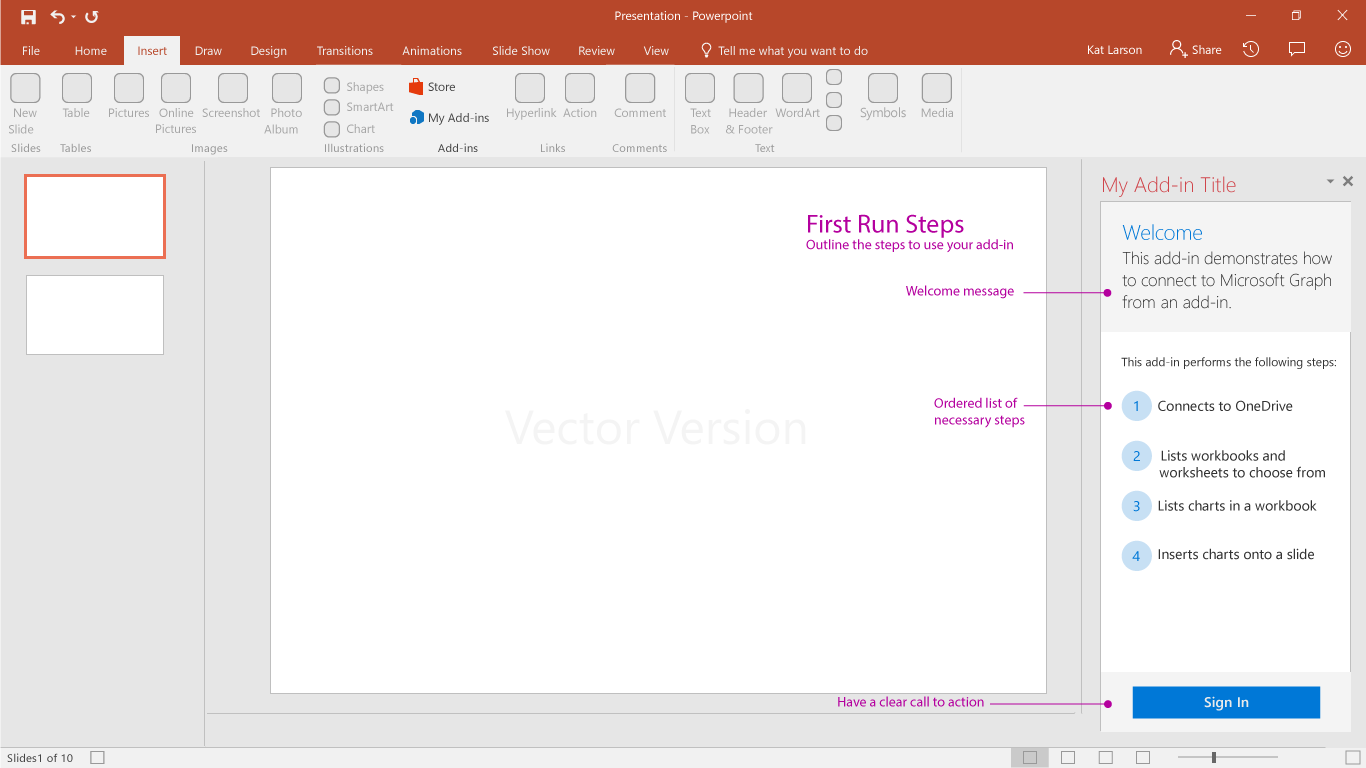The width and height of the screenshot is (1366, 768).
Task: Open the Undo history dropdown arrow
Action: [x=73, y=17]
